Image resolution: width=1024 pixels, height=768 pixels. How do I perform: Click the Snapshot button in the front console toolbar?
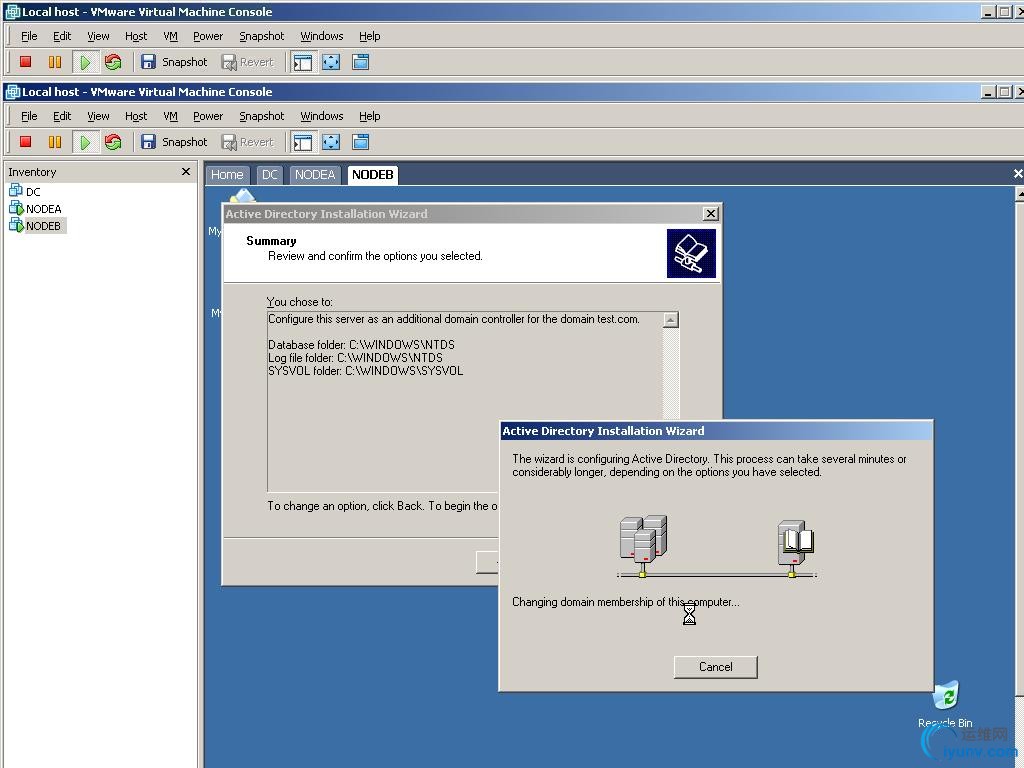click(174, 142)
